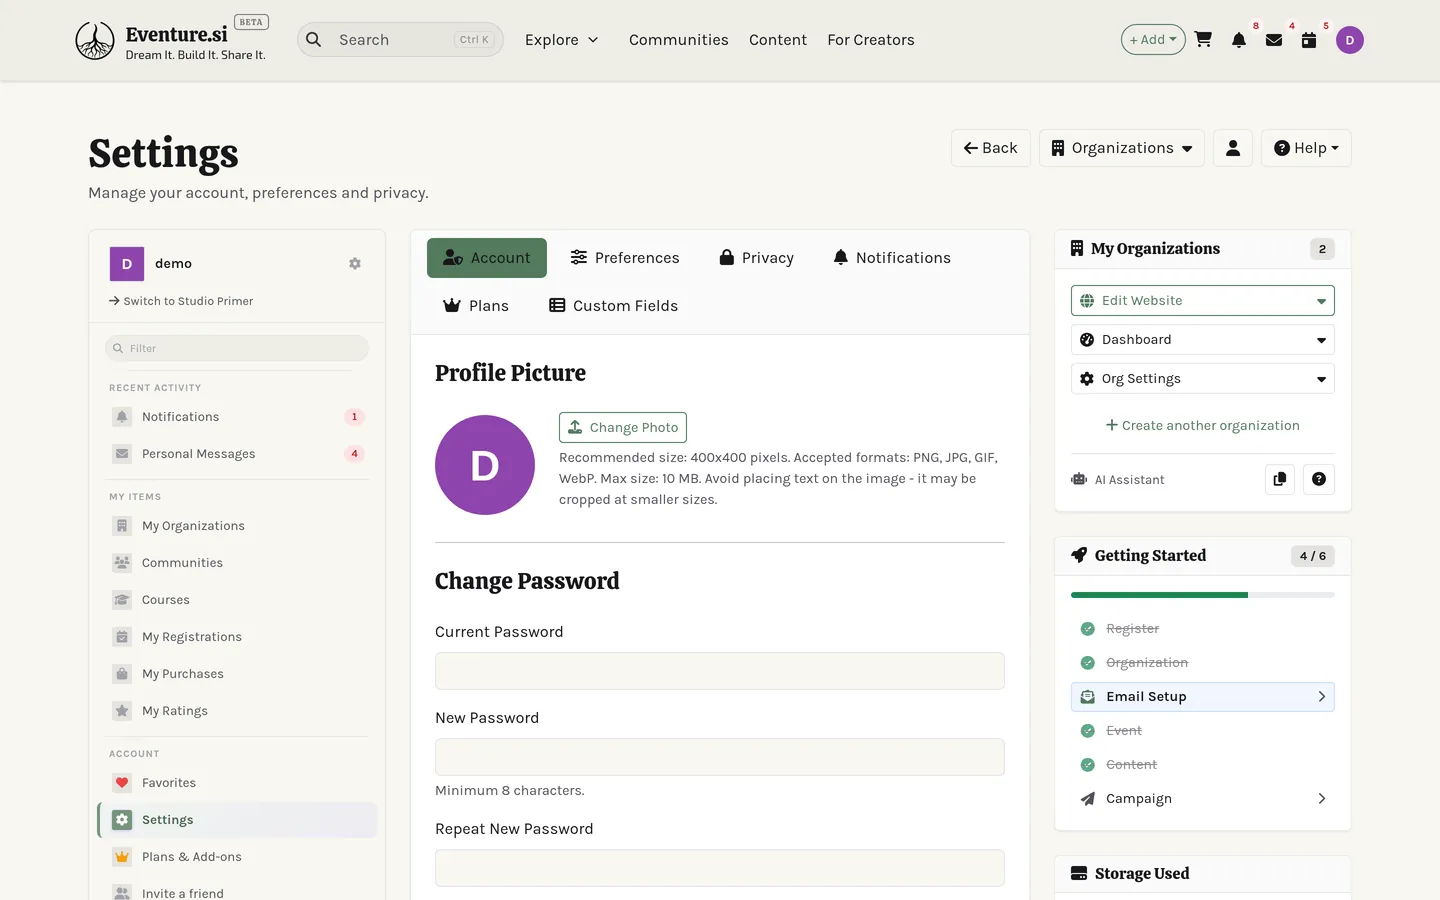The height and width of the screenshot is (900, 1440).
Task: Focus the Repeat New Password field
Action: (x=720, y=868)
